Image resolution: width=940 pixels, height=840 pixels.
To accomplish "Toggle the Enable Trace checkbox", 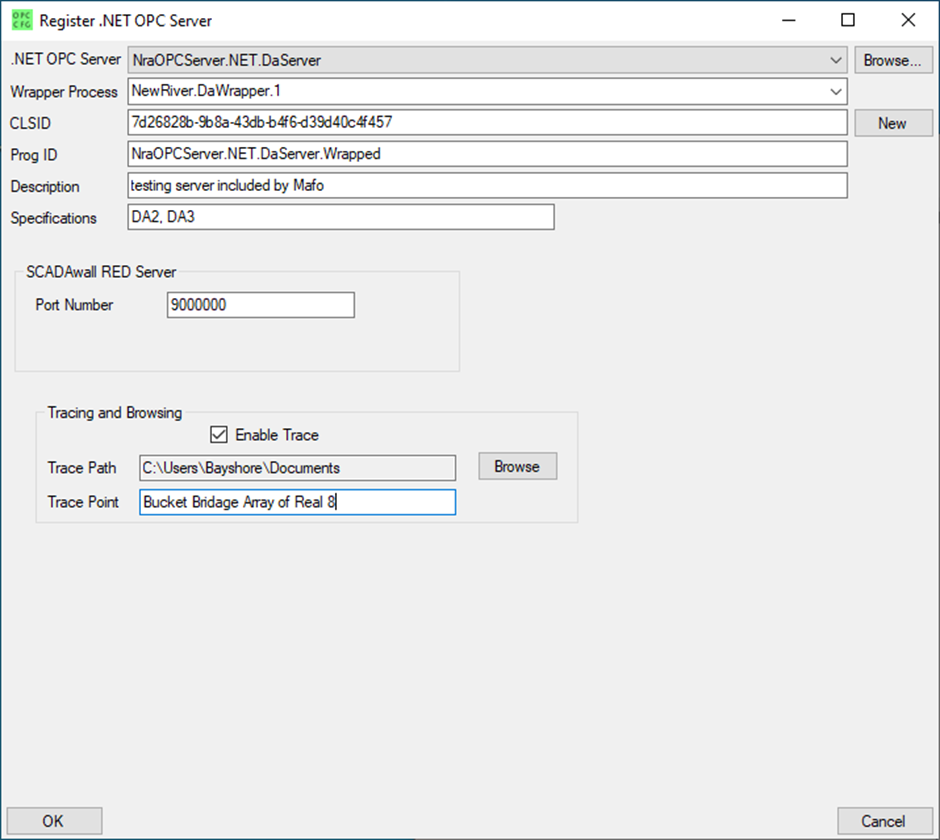I will point(219,435).
